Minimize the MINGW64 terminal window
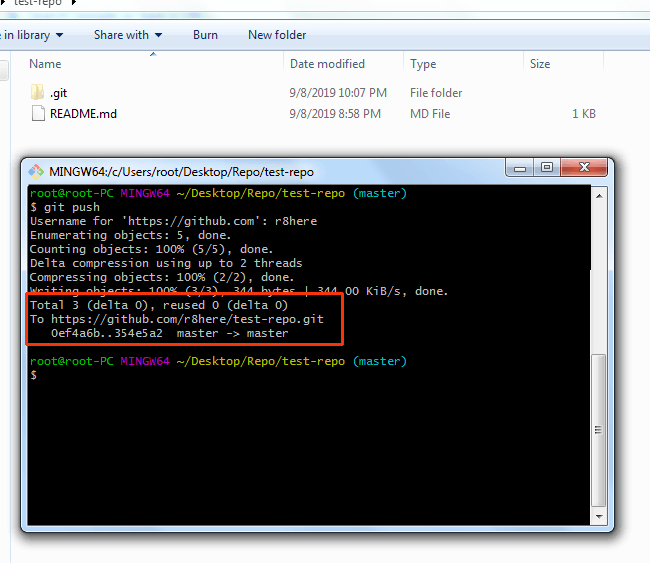The height and width of the screenshot is (563, 650). 520,168
